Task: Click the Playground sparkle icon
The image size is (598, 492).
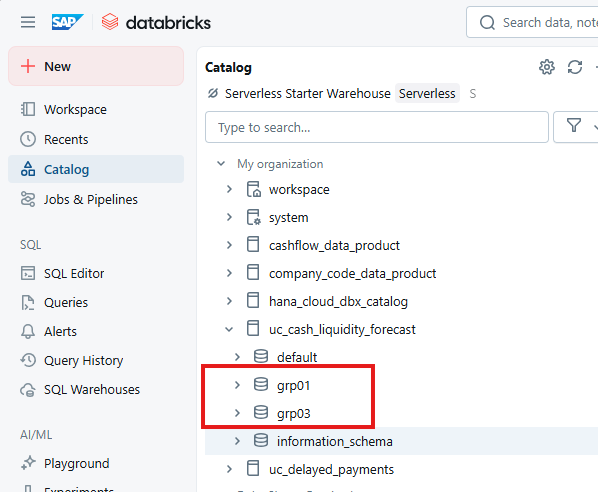Action: click(28, 463)
